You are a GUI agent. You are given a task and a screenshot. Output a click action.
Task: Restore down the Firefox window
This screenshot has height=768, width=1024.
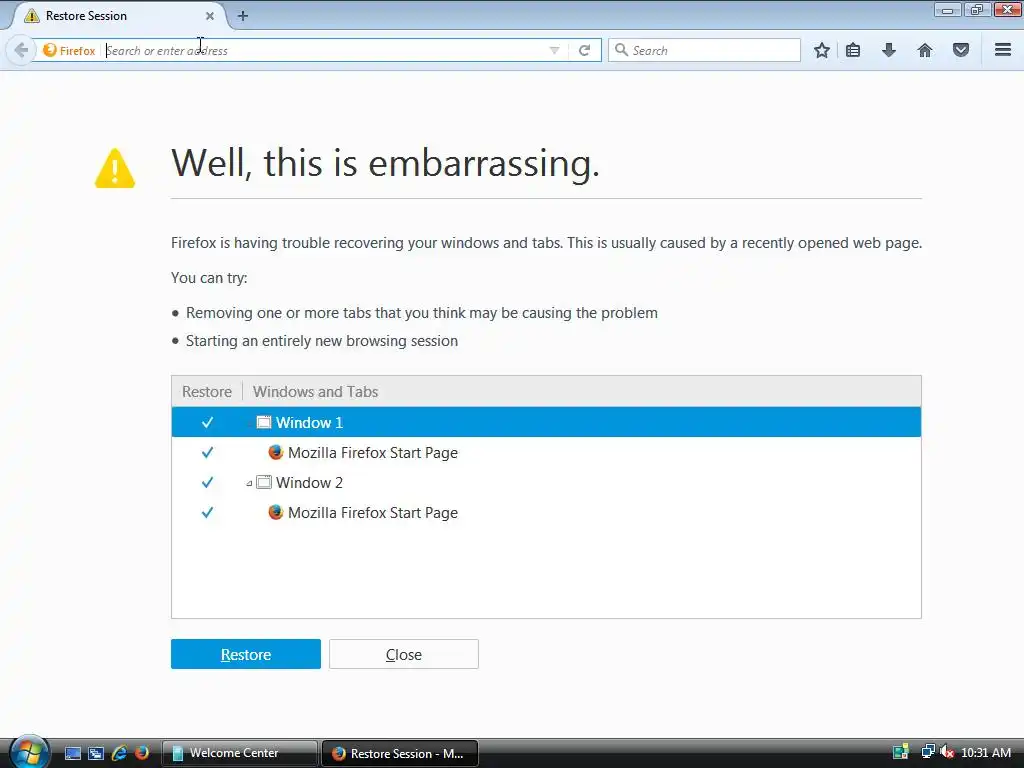977,10
